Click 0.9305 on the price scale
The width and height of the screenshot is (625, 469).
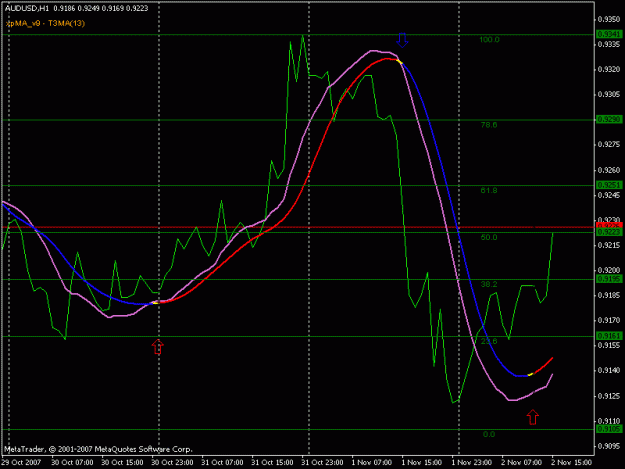coord(609,94)
